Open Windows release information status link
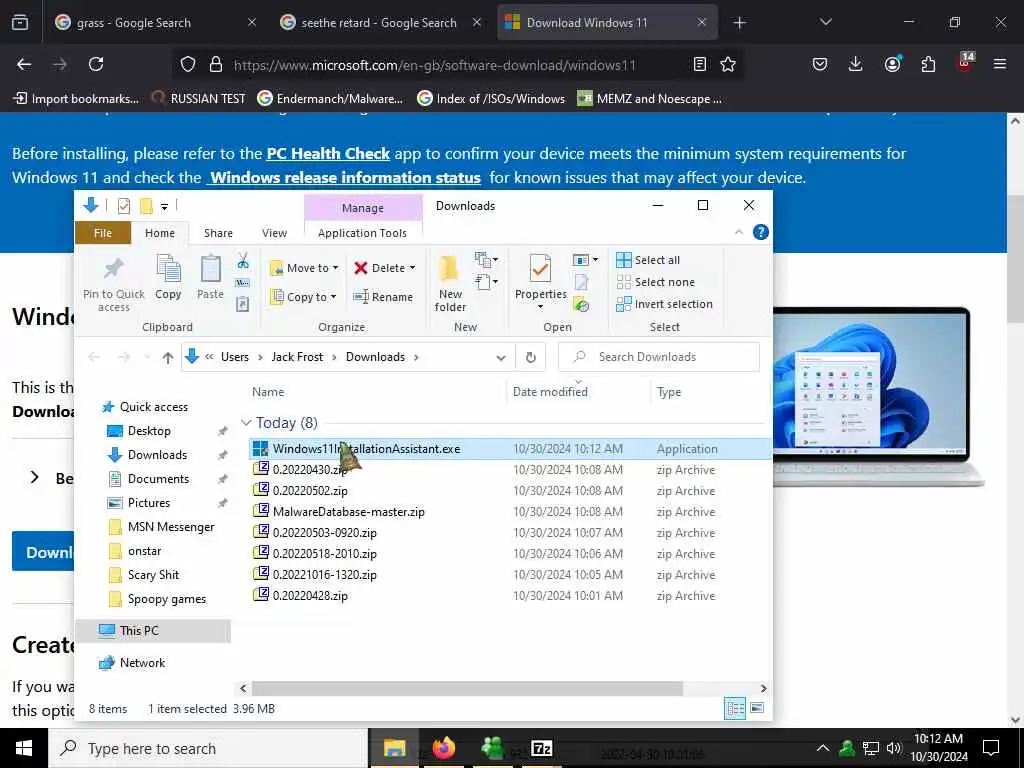This screenshot has height=768, width=1024. point(344,178)
